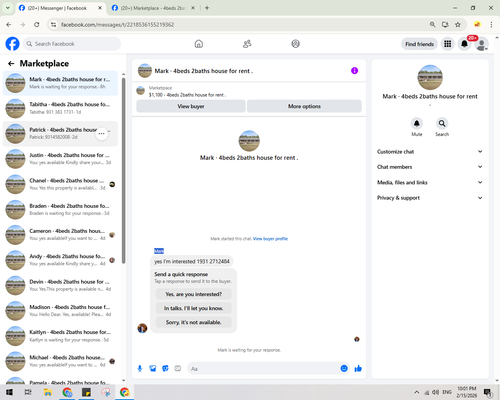
Task: Bookmark this page with the star icon
Action: [458, 24]
